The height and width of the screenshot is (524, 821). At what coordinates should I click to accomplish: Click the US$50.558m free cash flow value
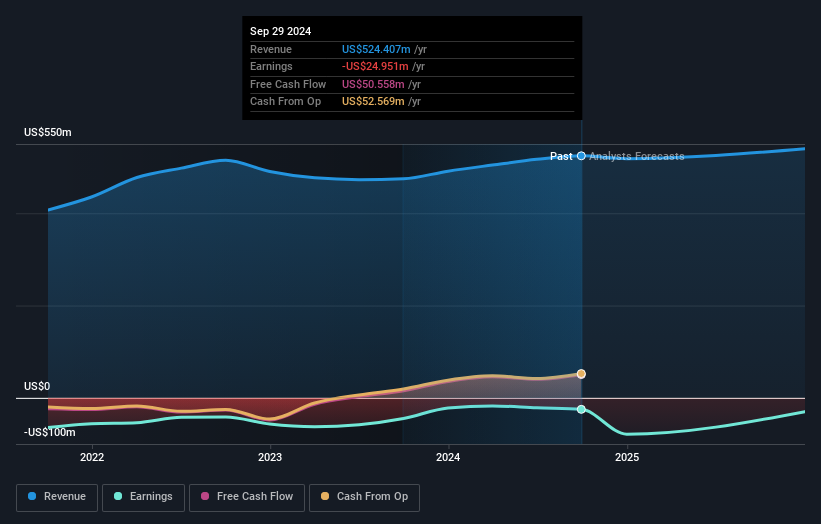(x=373, y=84)
